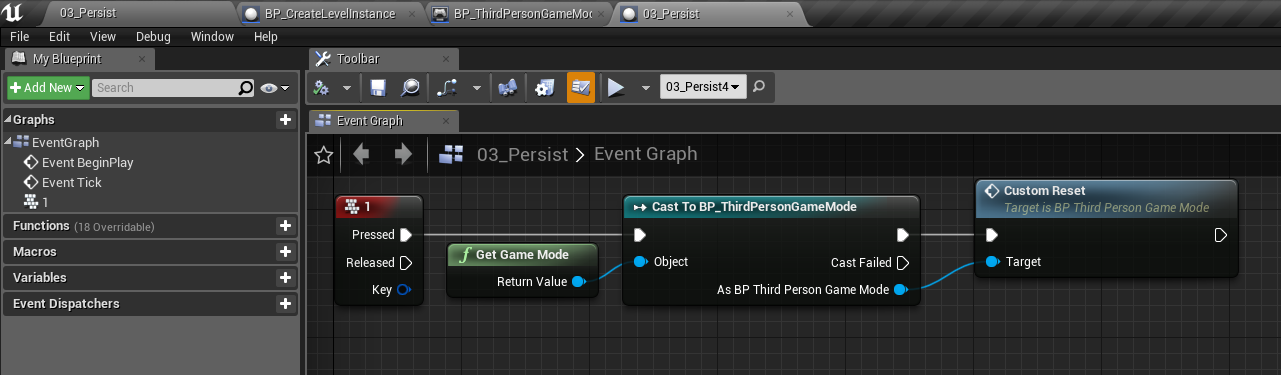Click Event Graph breadcrumb link
This screenshot has height=375, width=1281.
coord(645,154)
